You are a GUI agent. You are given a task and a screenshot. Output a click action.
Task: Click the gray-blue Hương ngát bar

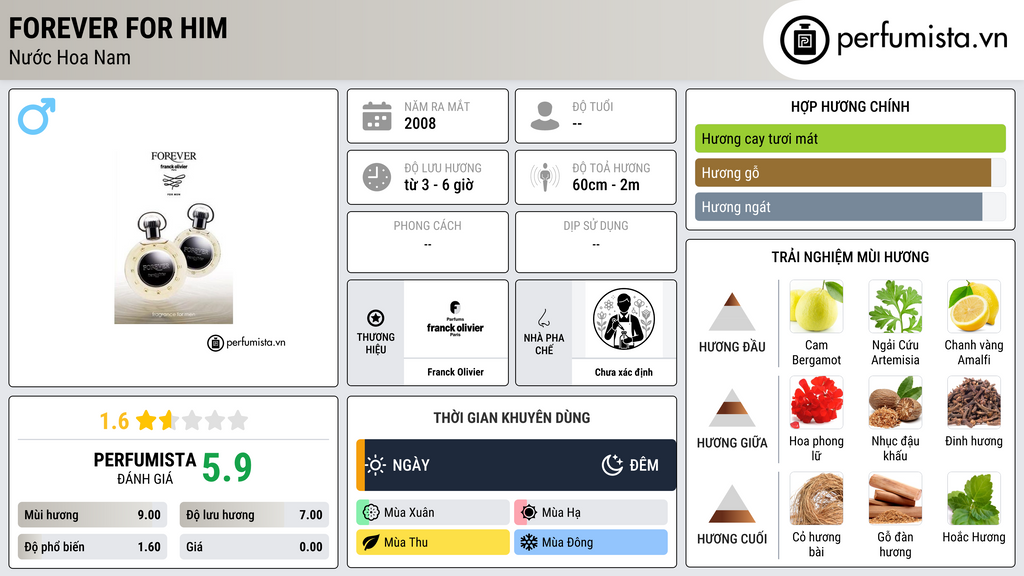point(839,207)
